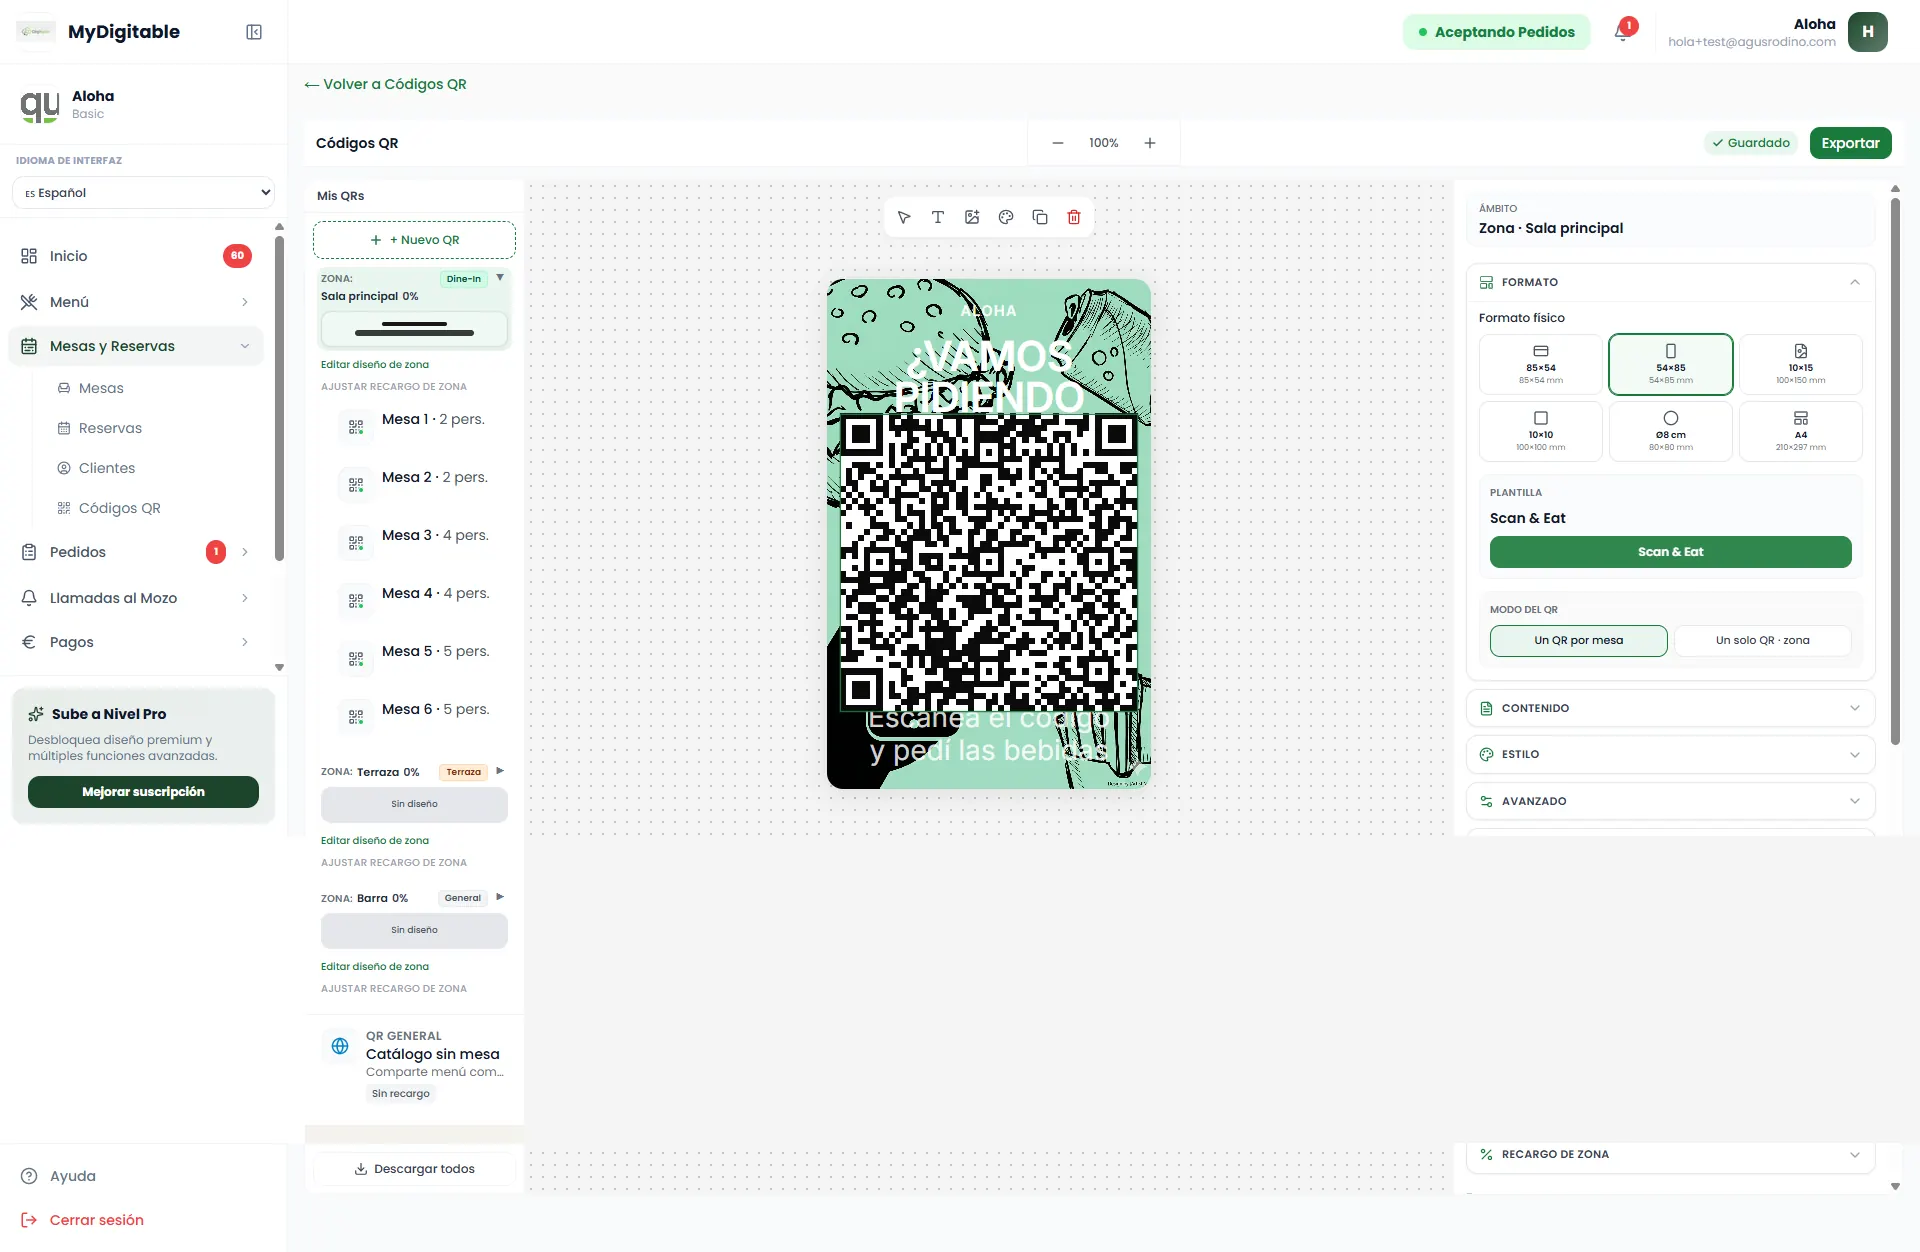
Task: Click the Sala principal design thumbnail
Action: point(414,329)
